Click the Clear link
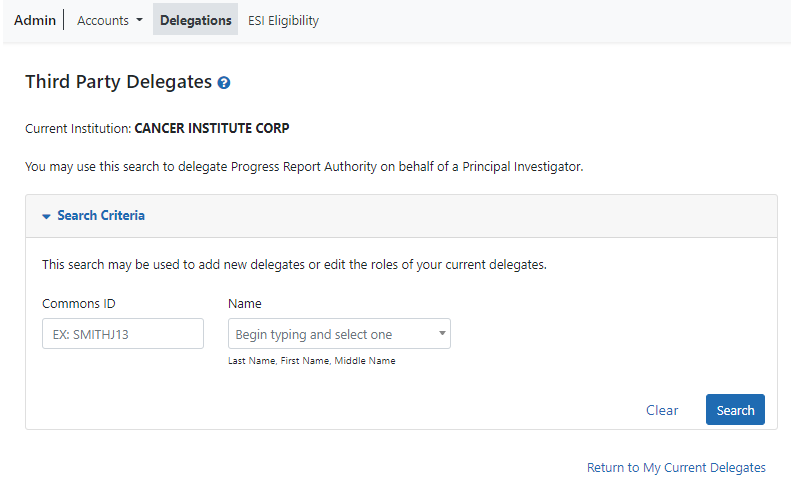Viewport: 791px width, 499px height. coord(661,410)
